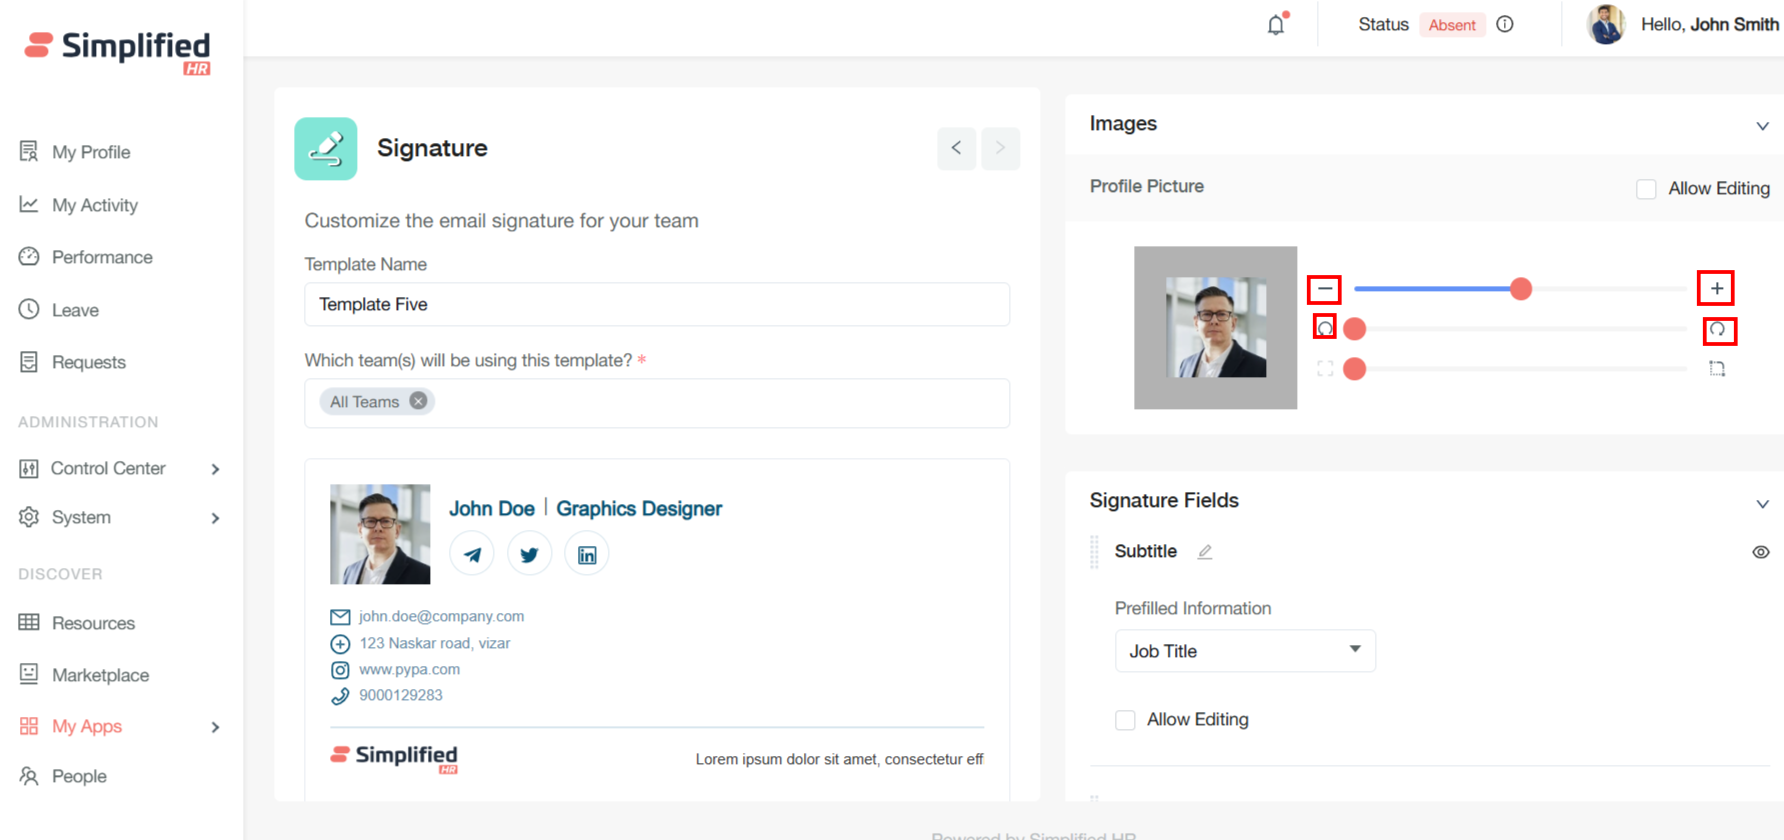Click the zoom out minus icon
This screenshot has height=840, width=1784.
[x=1324, y=289]
